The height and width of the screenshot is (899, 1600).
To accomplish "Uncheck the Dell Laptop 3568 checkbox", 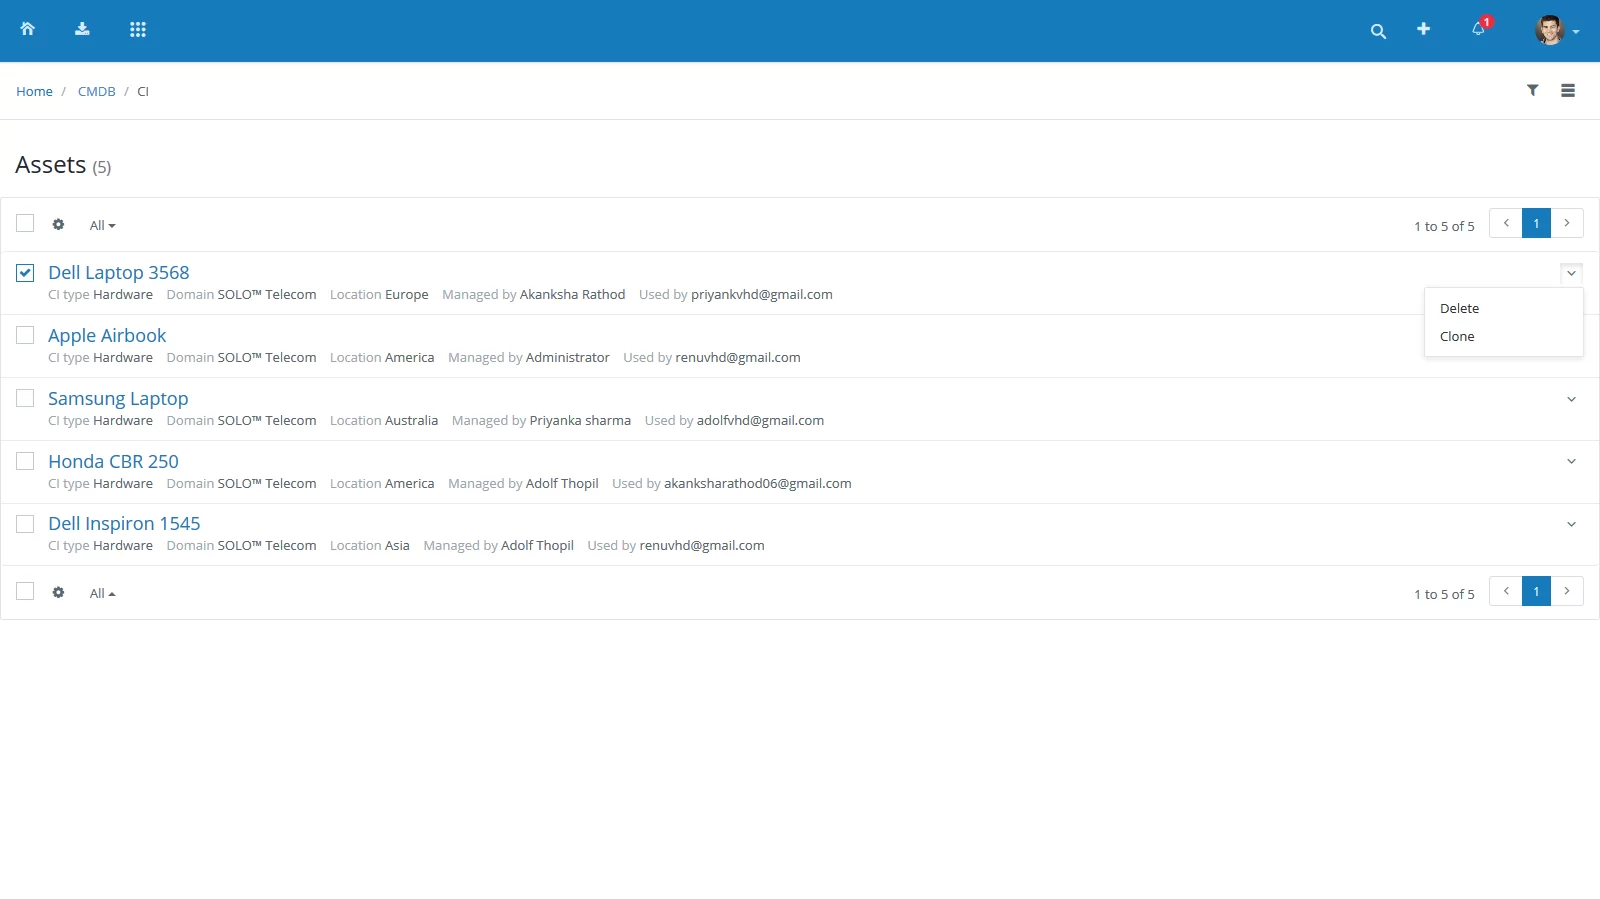I will tap(25, 273).
